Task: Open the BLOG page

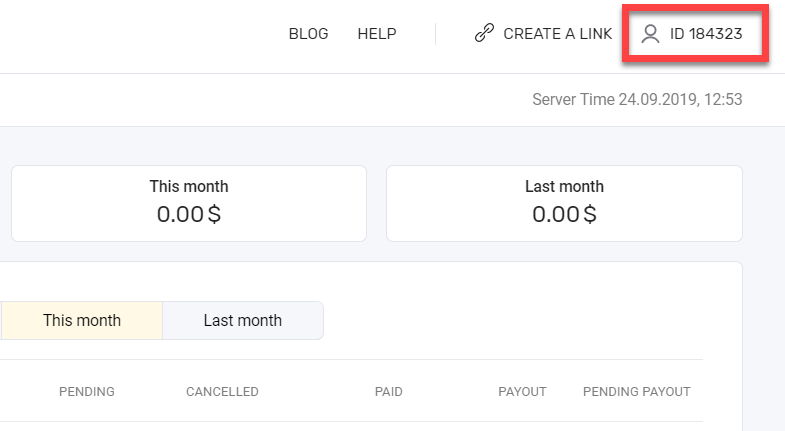Action: pos(308,34)
